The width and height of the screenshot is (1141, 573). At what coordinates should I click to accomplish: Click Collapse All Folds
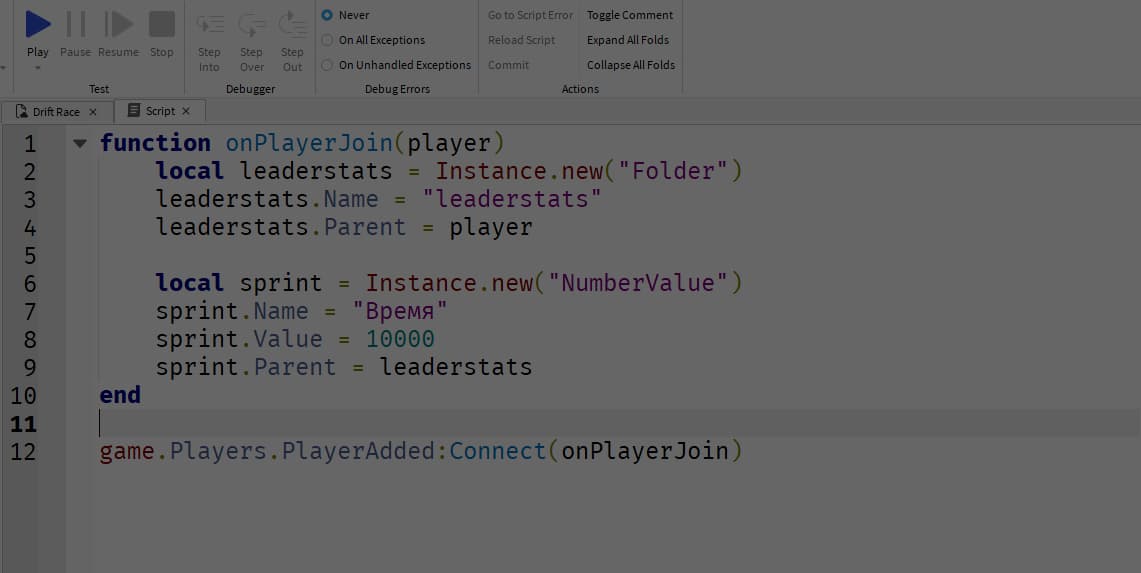tap(630, 65)
